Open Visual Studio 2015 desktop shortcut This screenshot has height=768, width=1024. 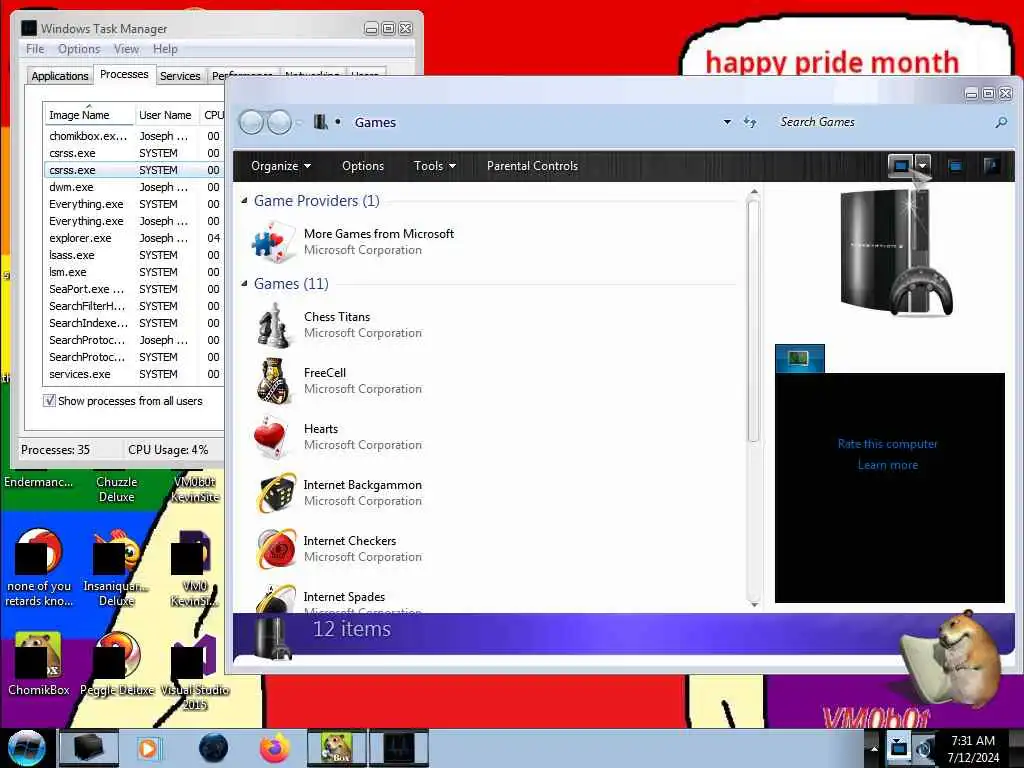point(195,673)
